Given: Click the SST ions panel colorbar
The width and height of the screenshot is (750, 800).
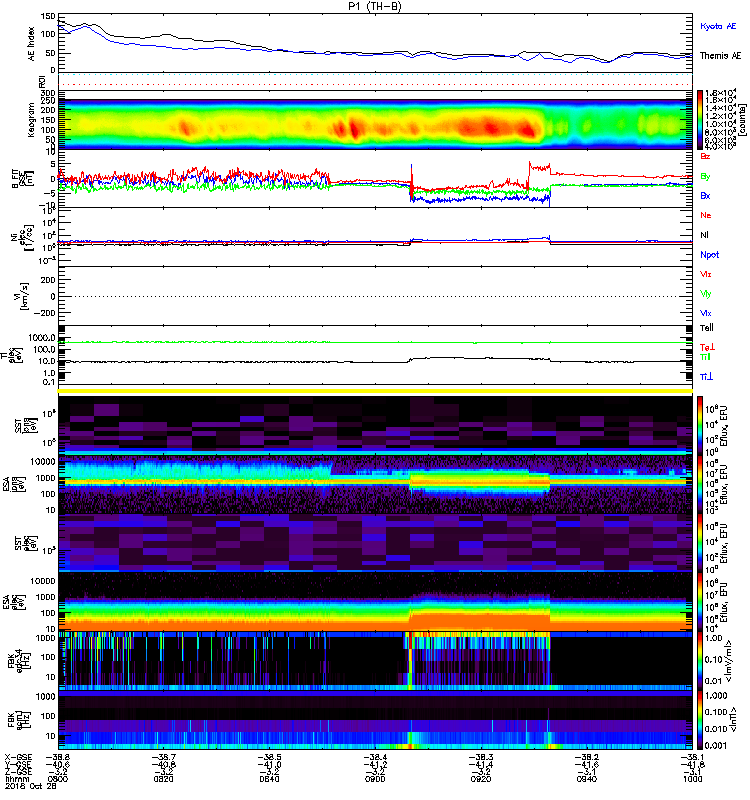Looking at the screenshot, I should click(x=700, y=426).
